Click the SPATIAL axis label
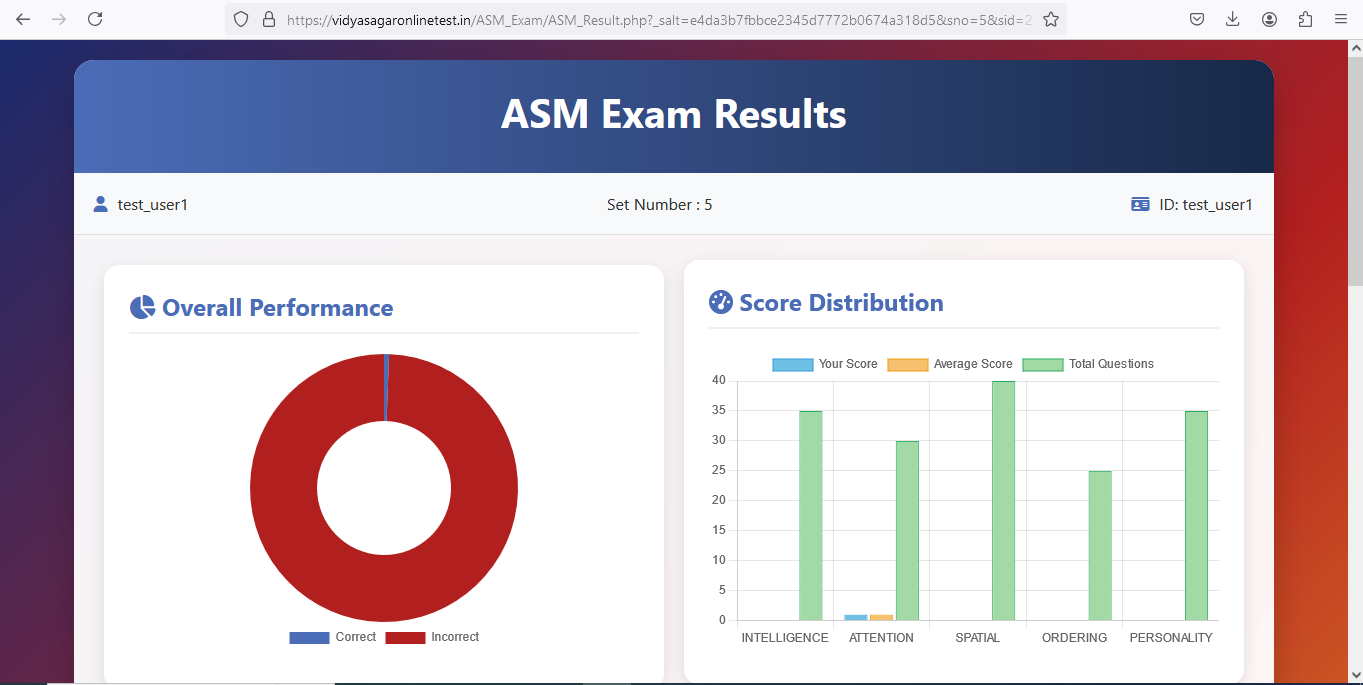 point(978,638)
